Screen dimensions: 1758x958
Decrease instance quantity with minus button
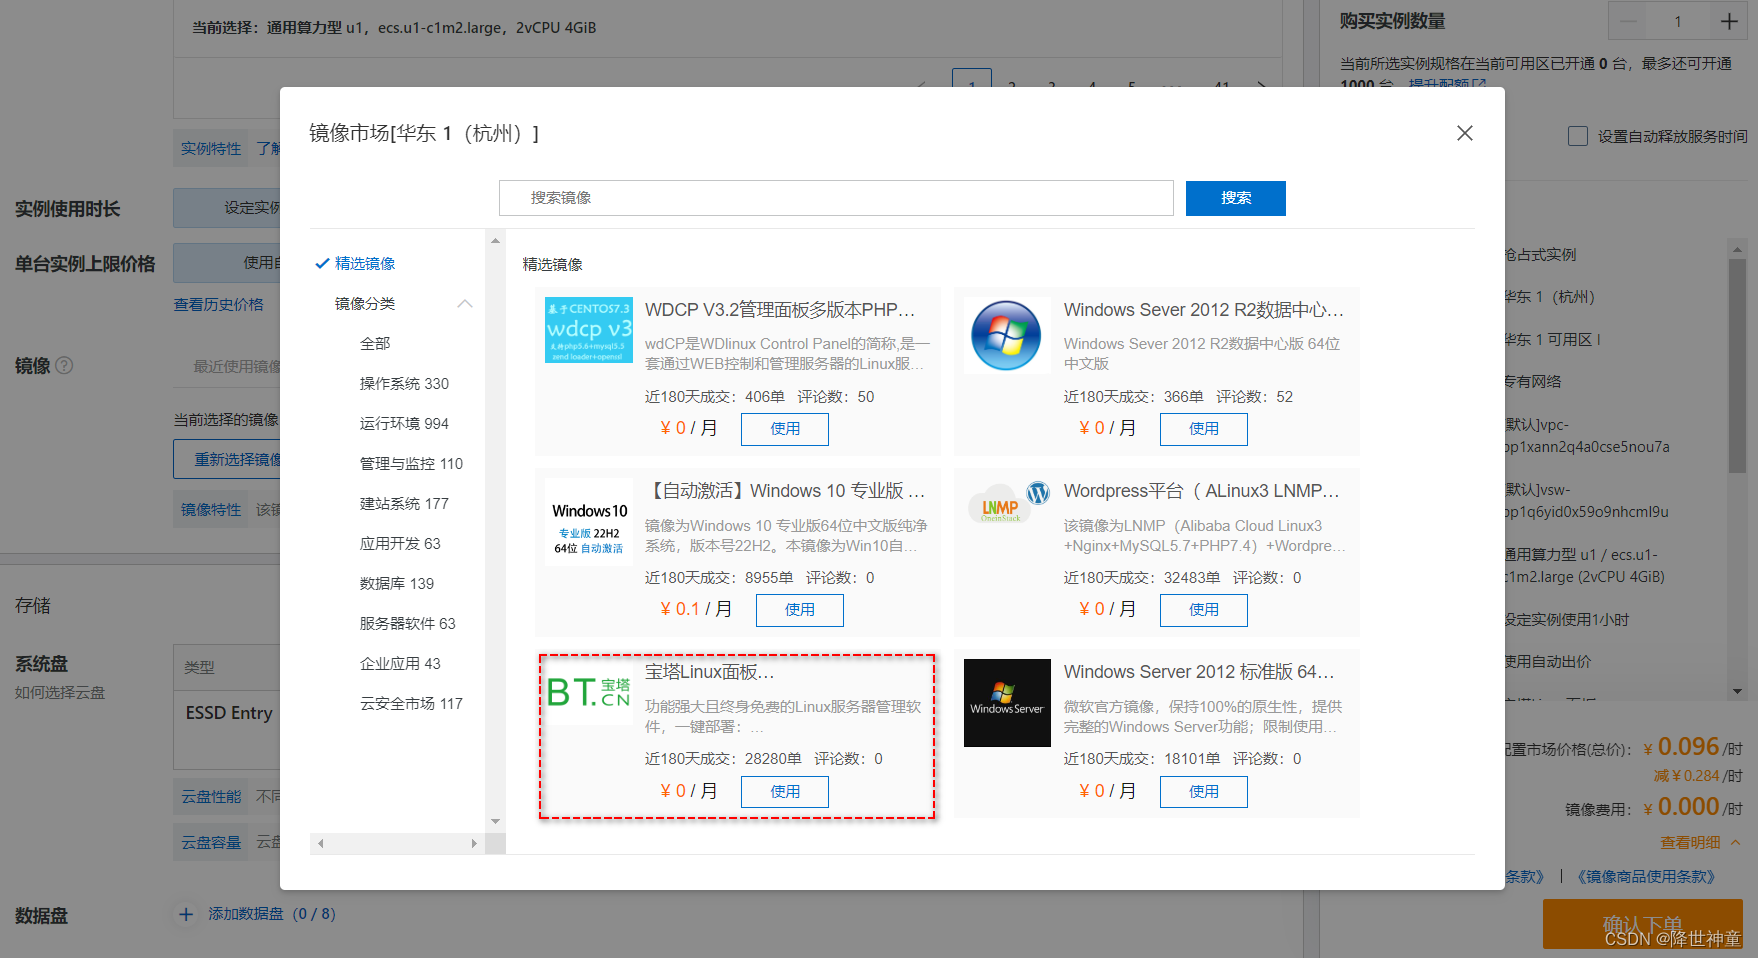coord(1630,21)
